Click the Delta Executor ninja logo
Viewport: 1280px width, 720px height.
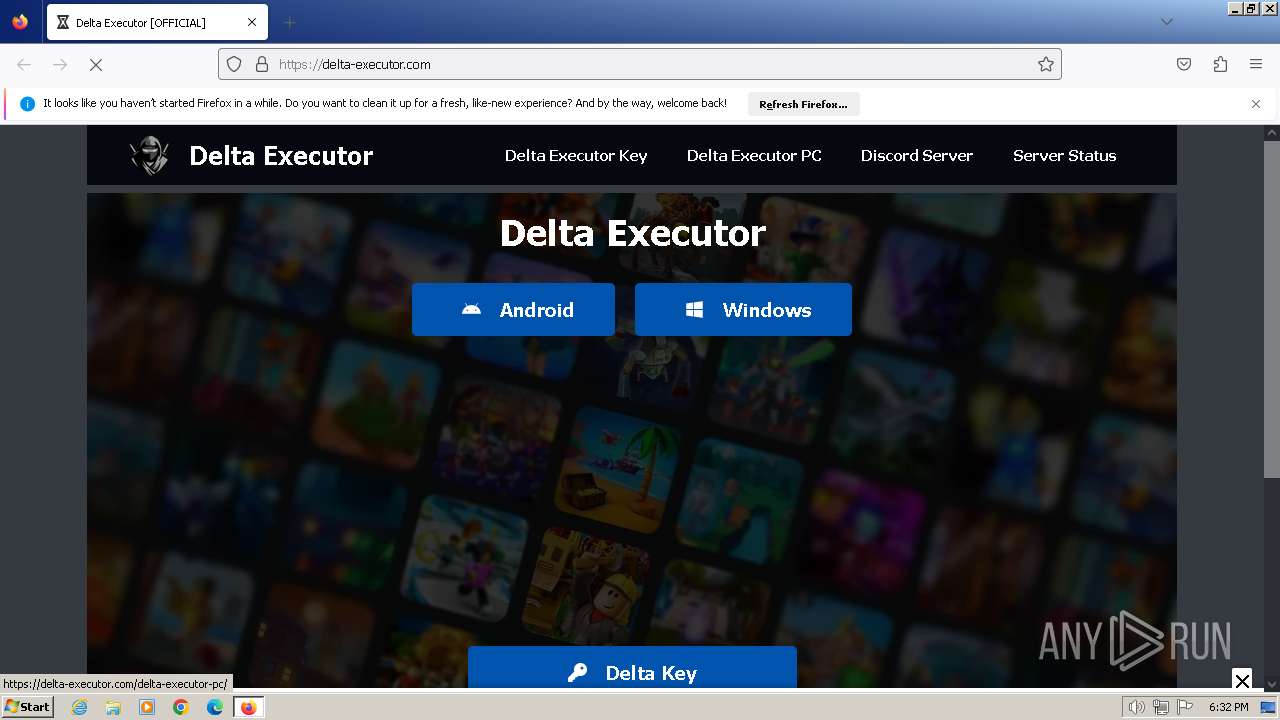pos(150,155)
